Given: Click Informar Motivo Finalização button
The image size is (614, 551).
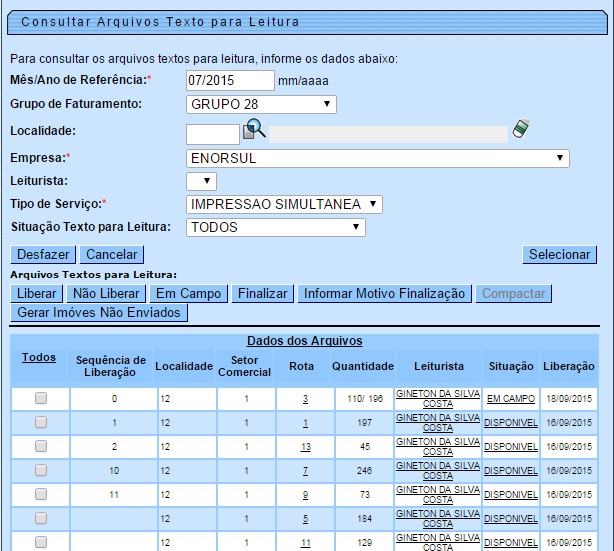Looking at the screenshot, I should [385, 293].
